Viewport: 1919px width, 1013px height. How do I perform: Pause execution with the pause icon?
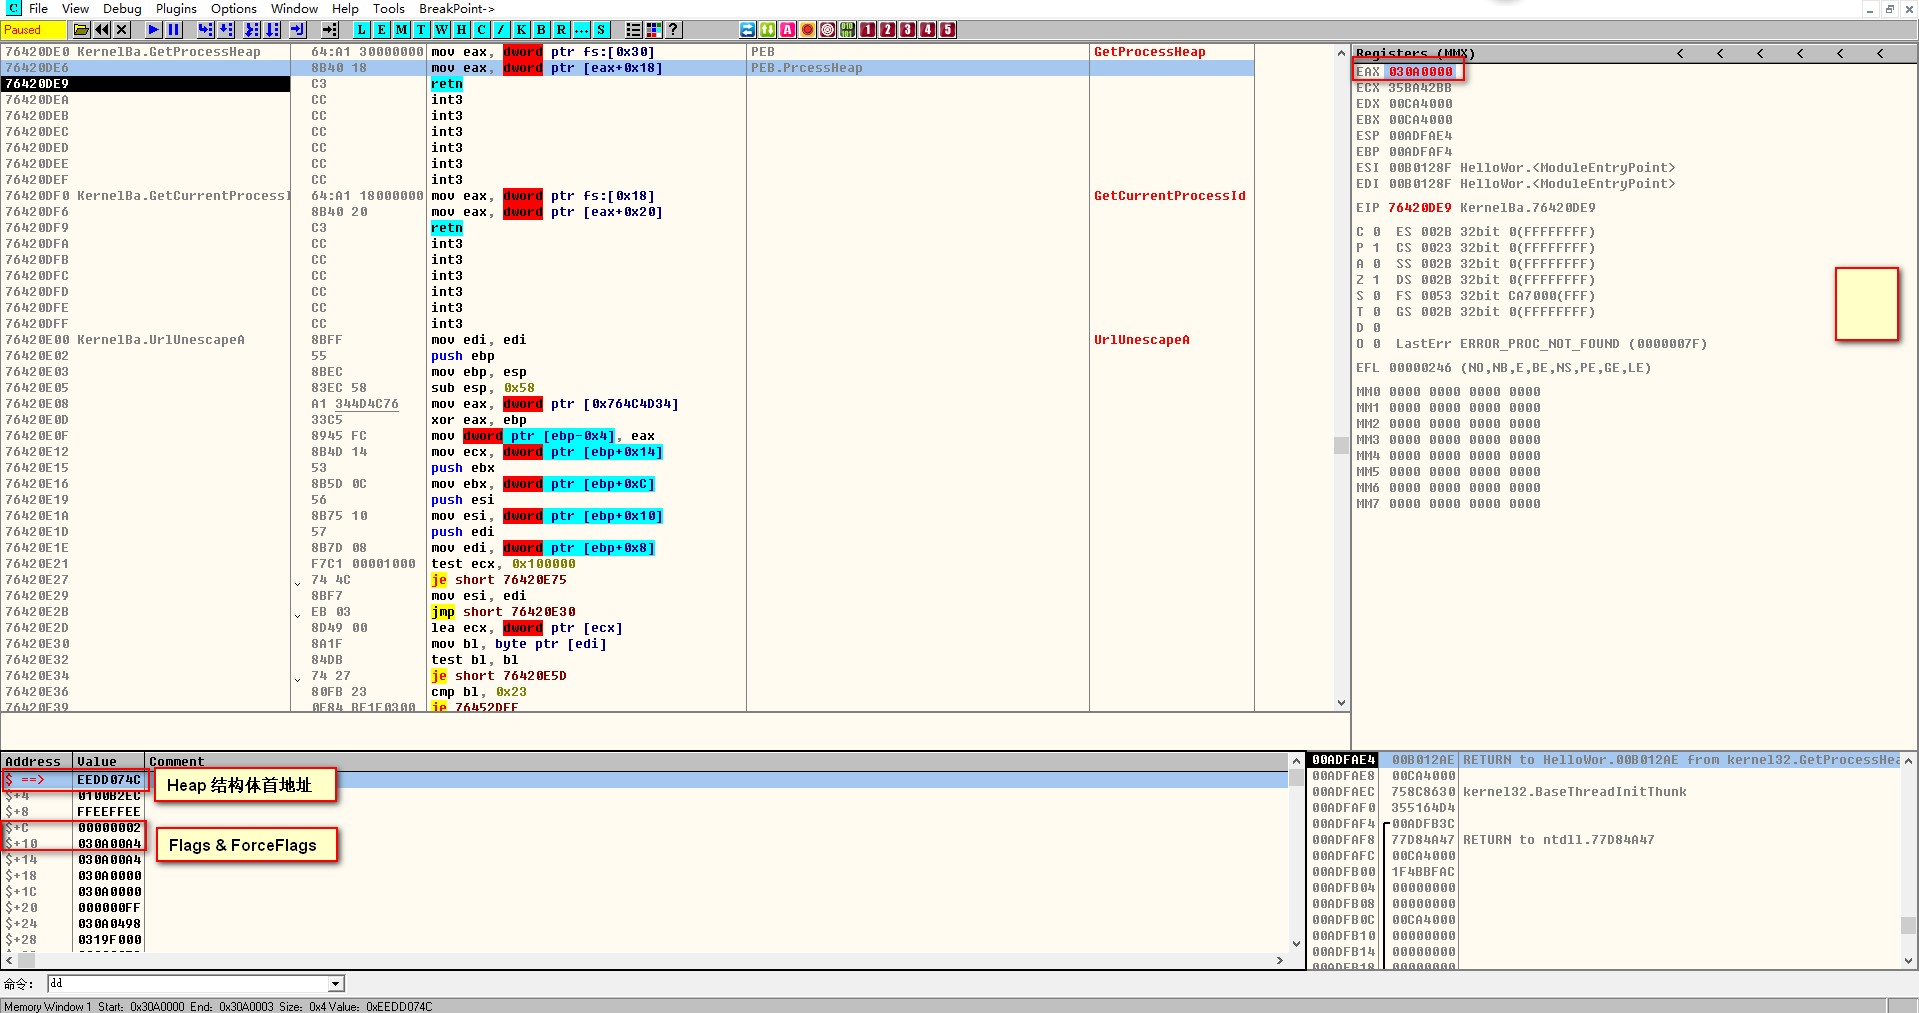coord(174,30)
